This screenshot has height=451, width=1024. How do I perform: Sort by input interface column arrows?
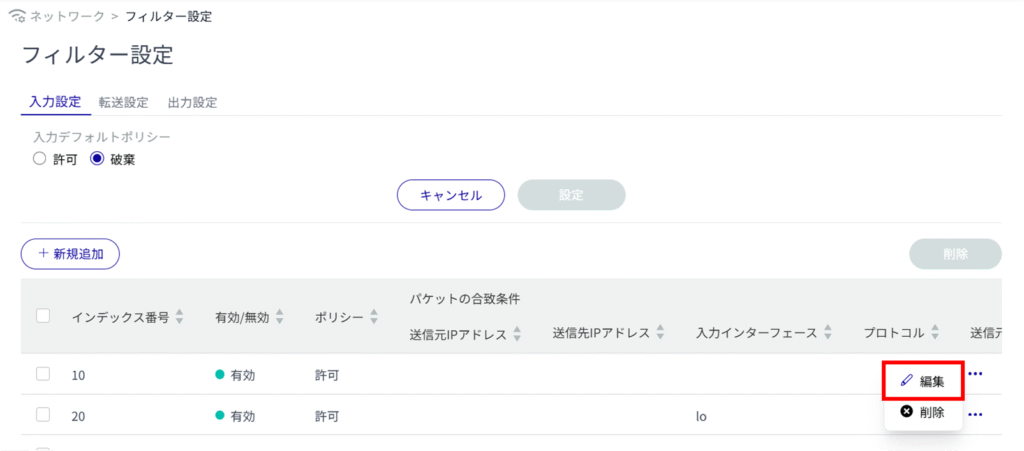[x=828, y=334]
